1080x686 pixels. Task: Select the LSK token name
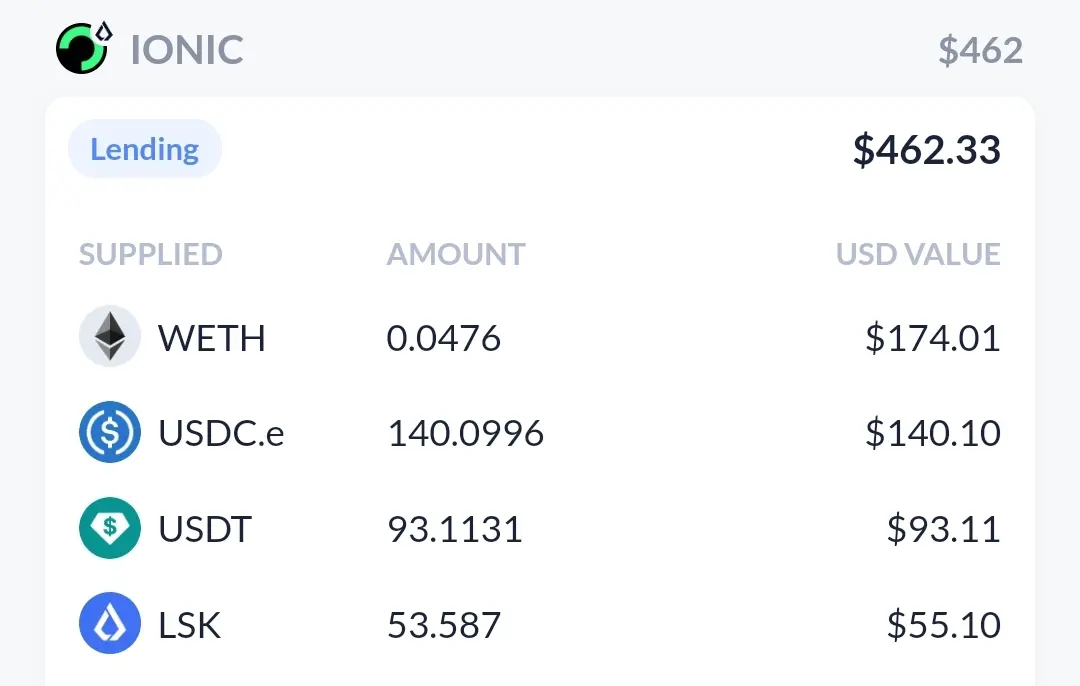pos(189,625)
